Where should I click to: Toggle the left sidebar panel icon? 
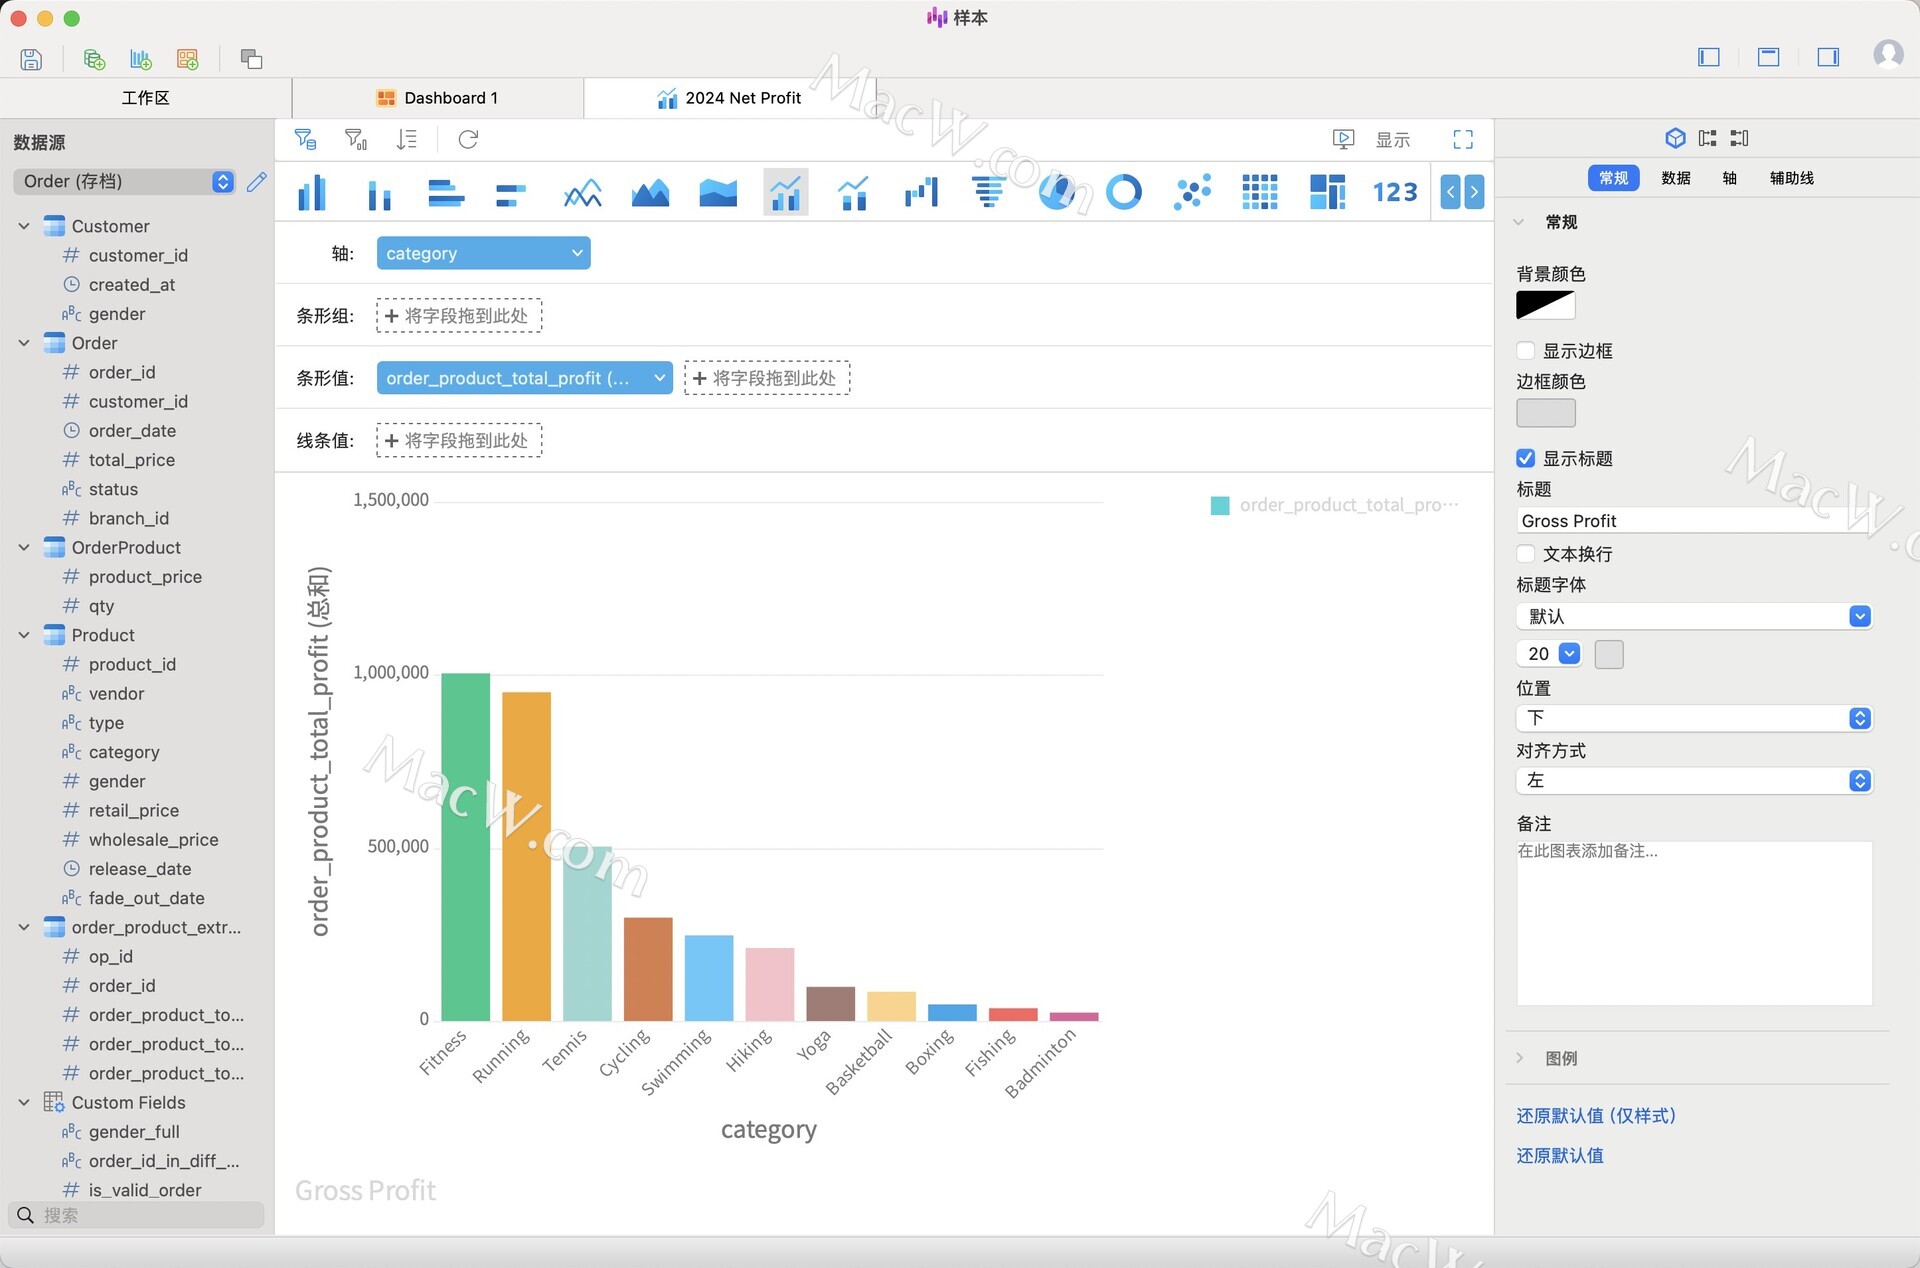click(x=1709, y=57)
